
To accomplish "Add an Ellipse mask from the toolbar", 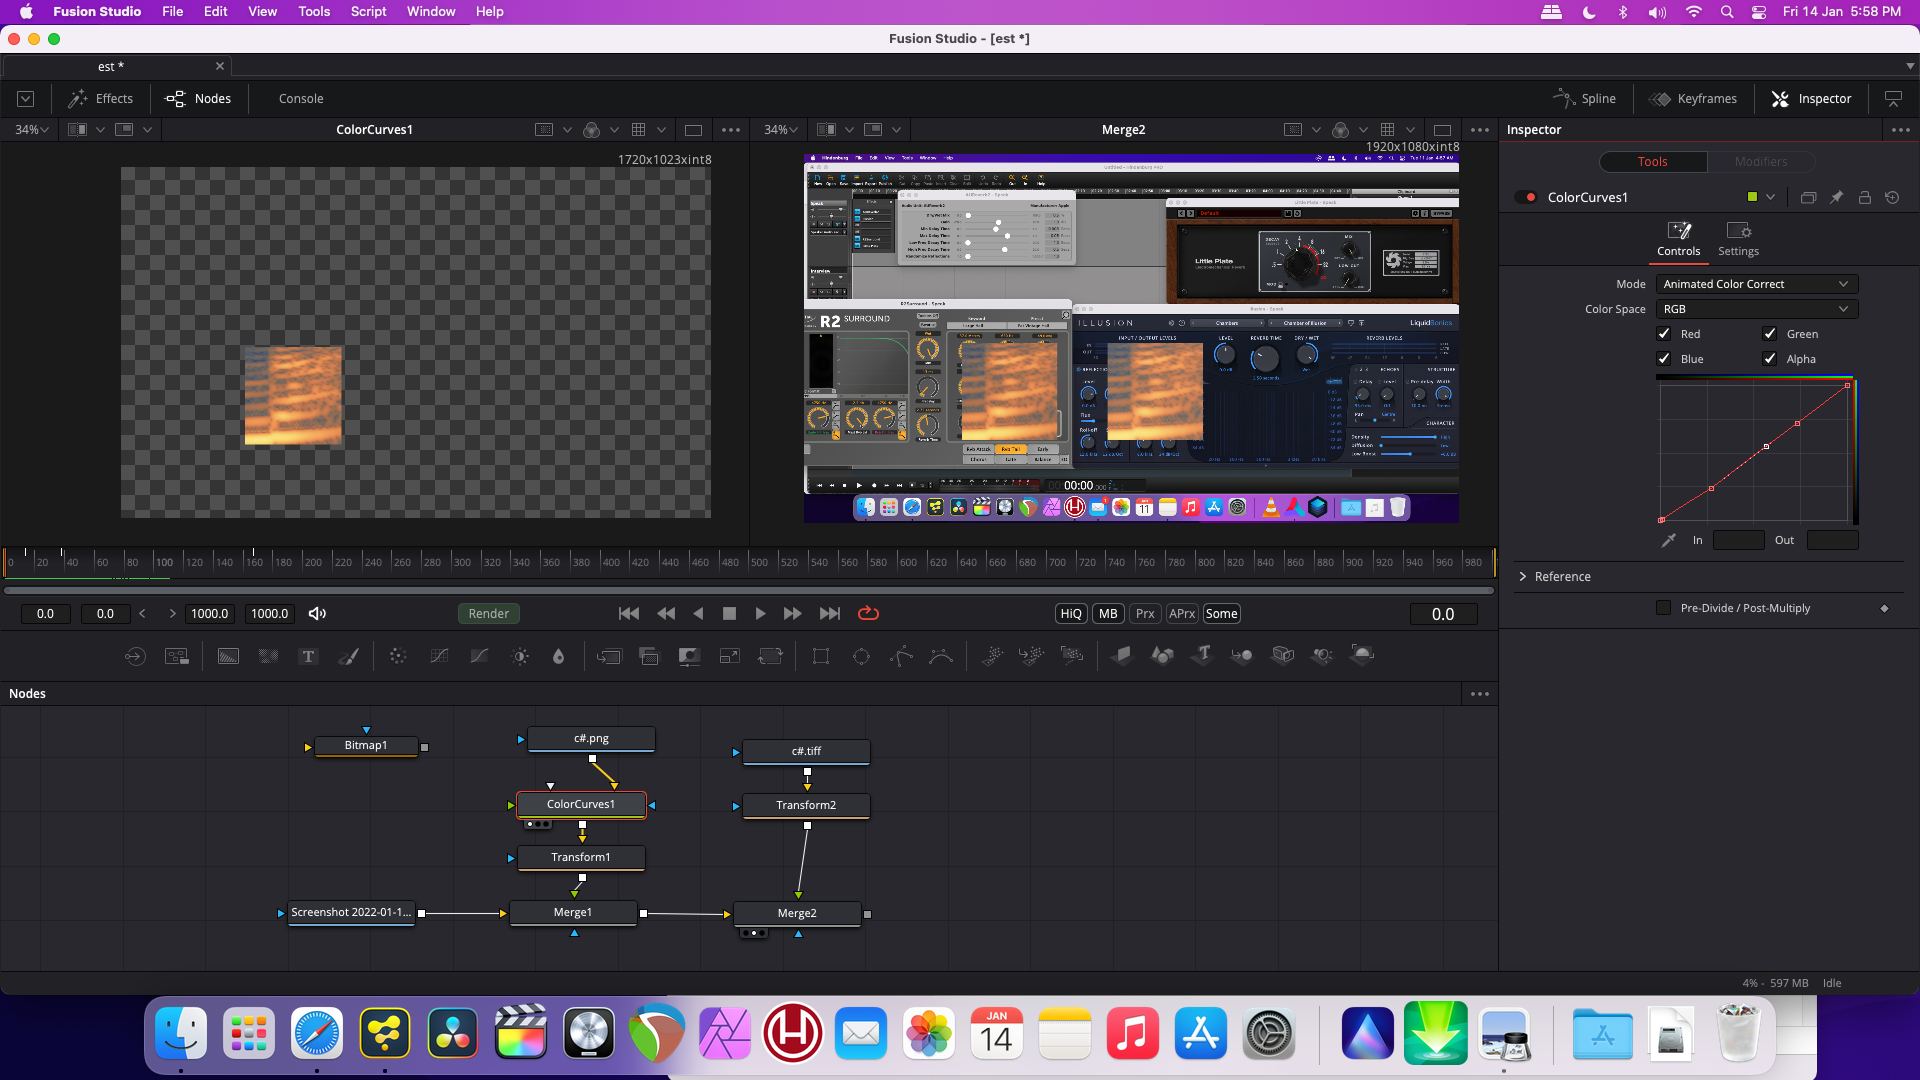I will tap(861, 656).
